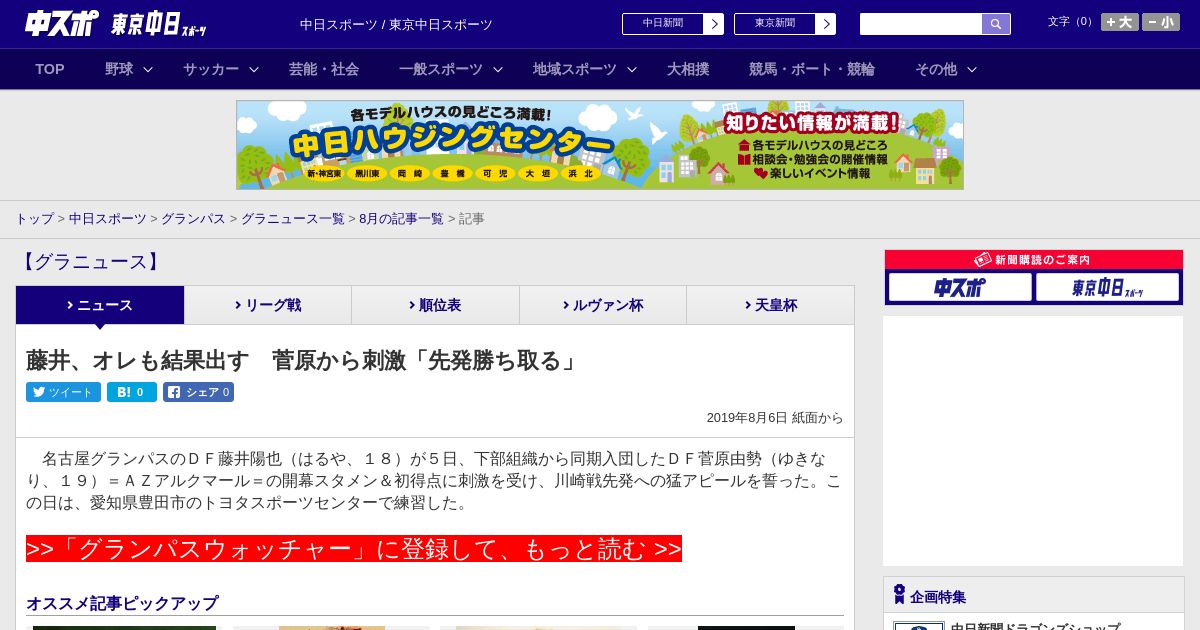
Task: Expand the 野球 menu chevron
Action: click(x=148, y=70)
